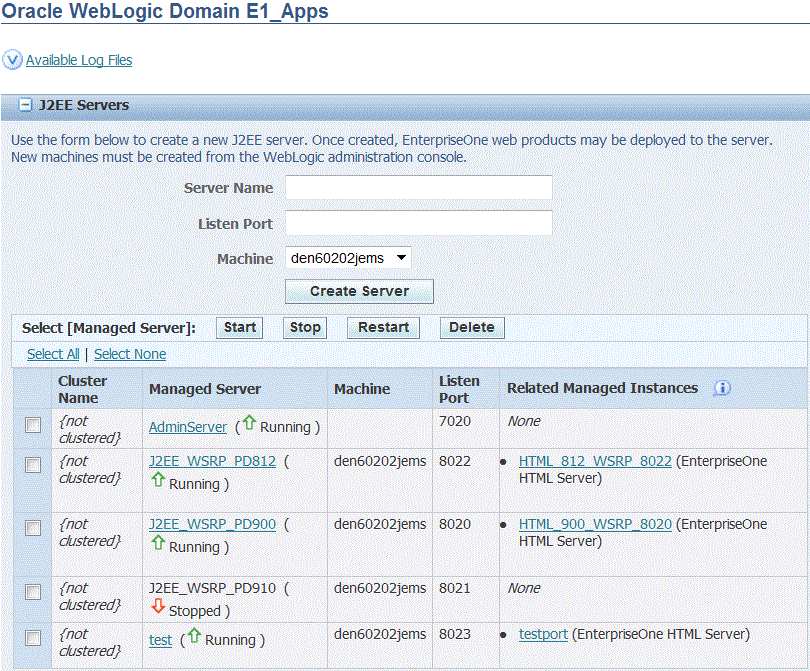810x671 pixels.
Task: Click into the Server Name field
Action: point(419,188)
